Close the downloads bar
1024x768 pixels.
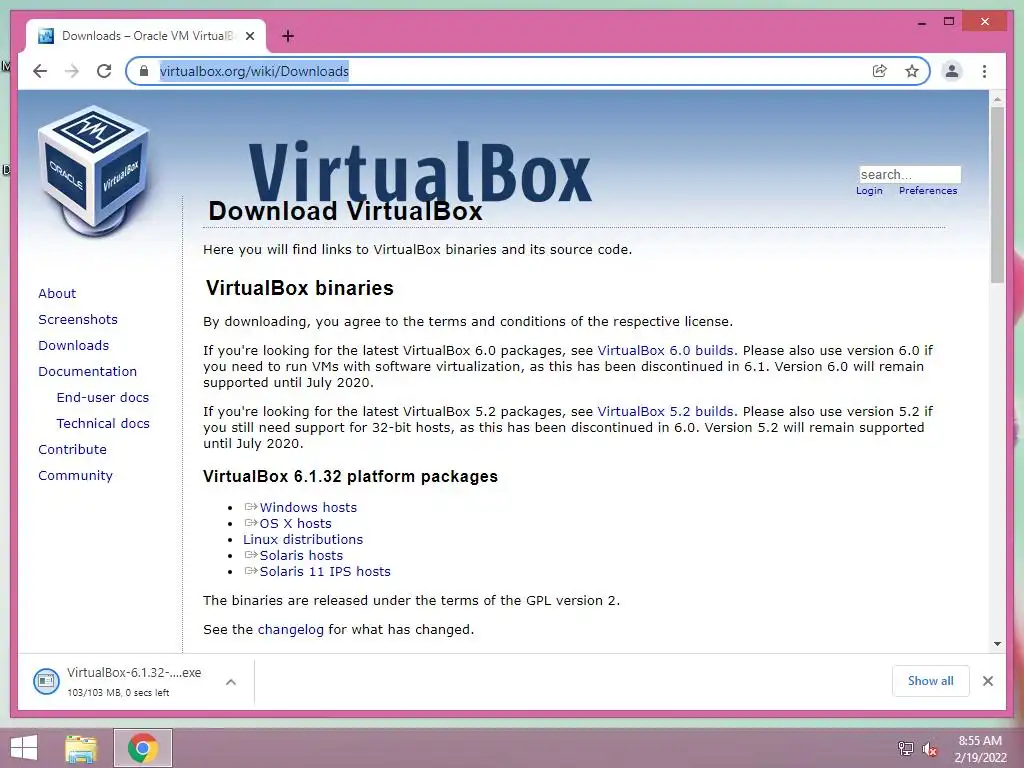tap(988, 681)
